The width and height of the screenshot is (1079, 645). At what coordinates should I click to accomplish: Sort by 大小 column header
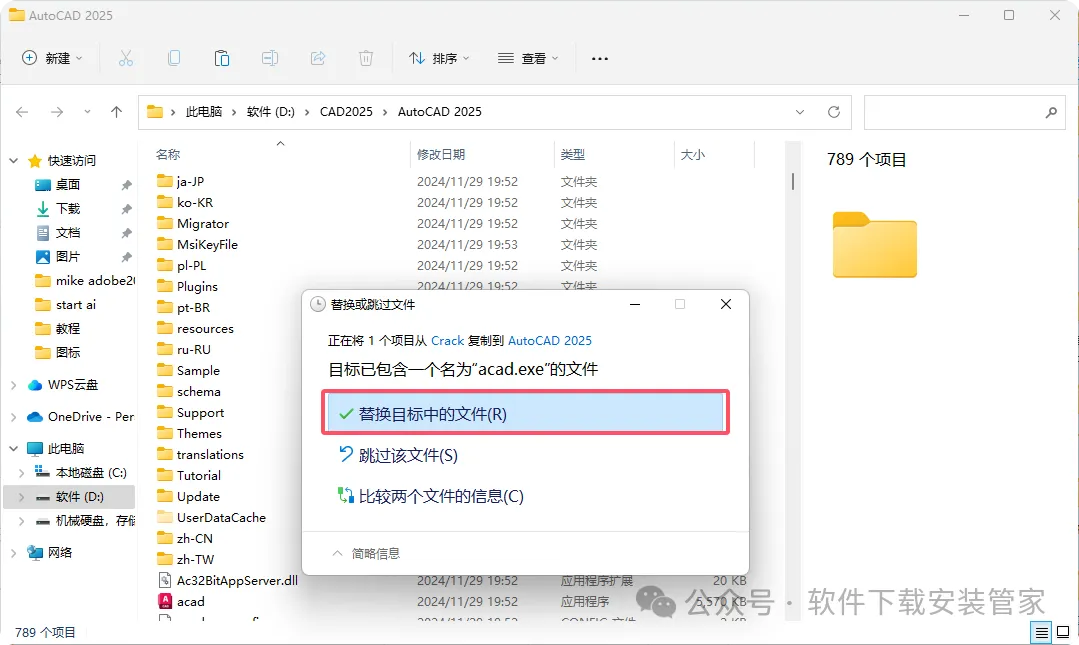692,154
